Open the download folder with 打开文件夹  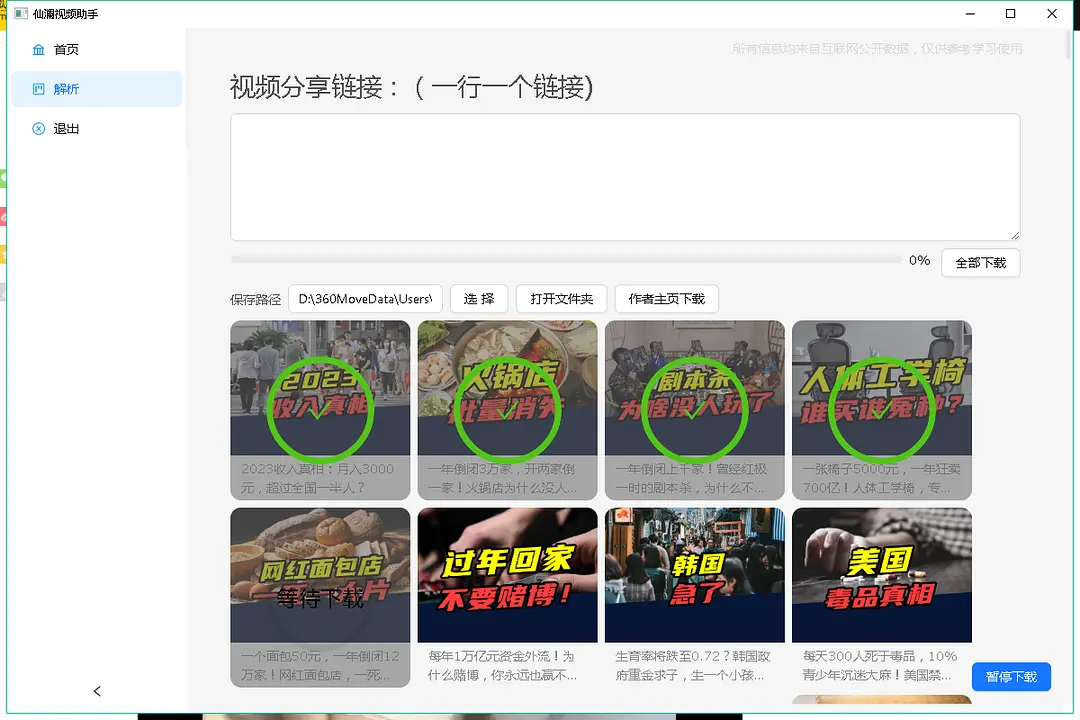[x=561, y=298]
